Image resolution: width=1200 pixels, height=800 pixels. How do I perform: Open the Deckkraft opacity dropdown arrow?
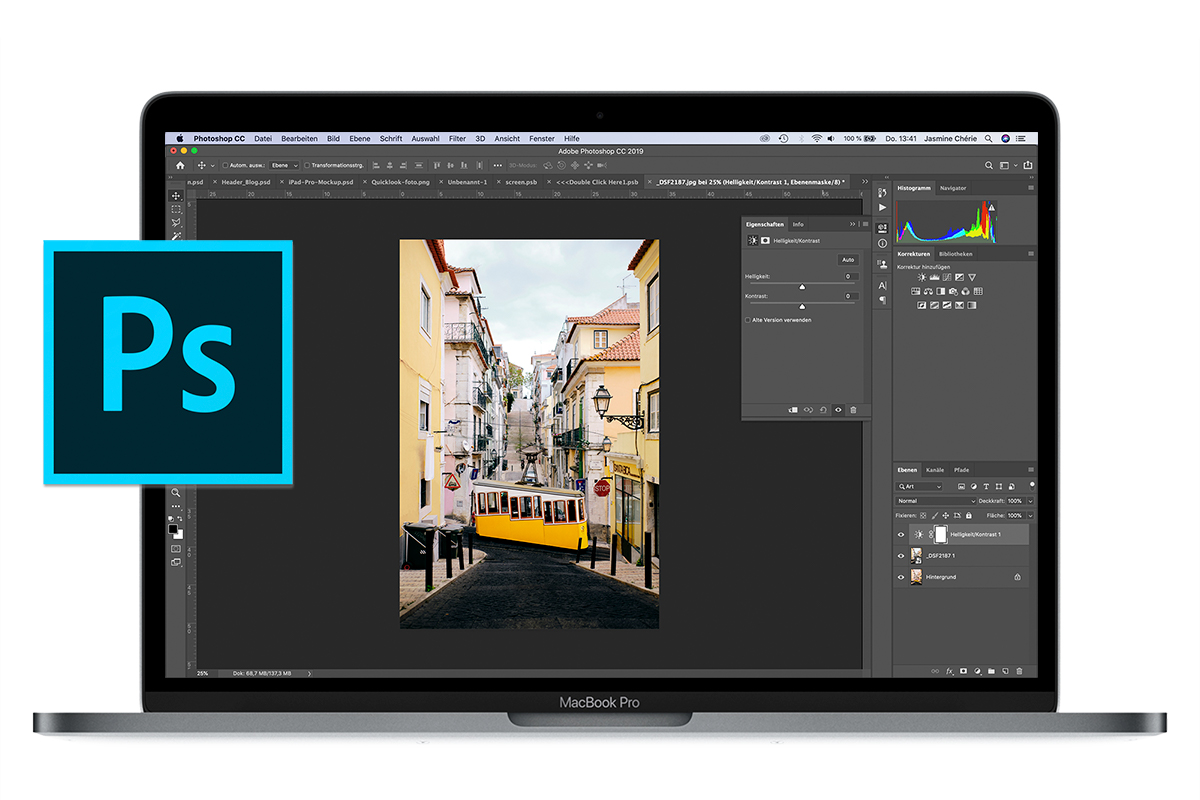click(1031, 501)
